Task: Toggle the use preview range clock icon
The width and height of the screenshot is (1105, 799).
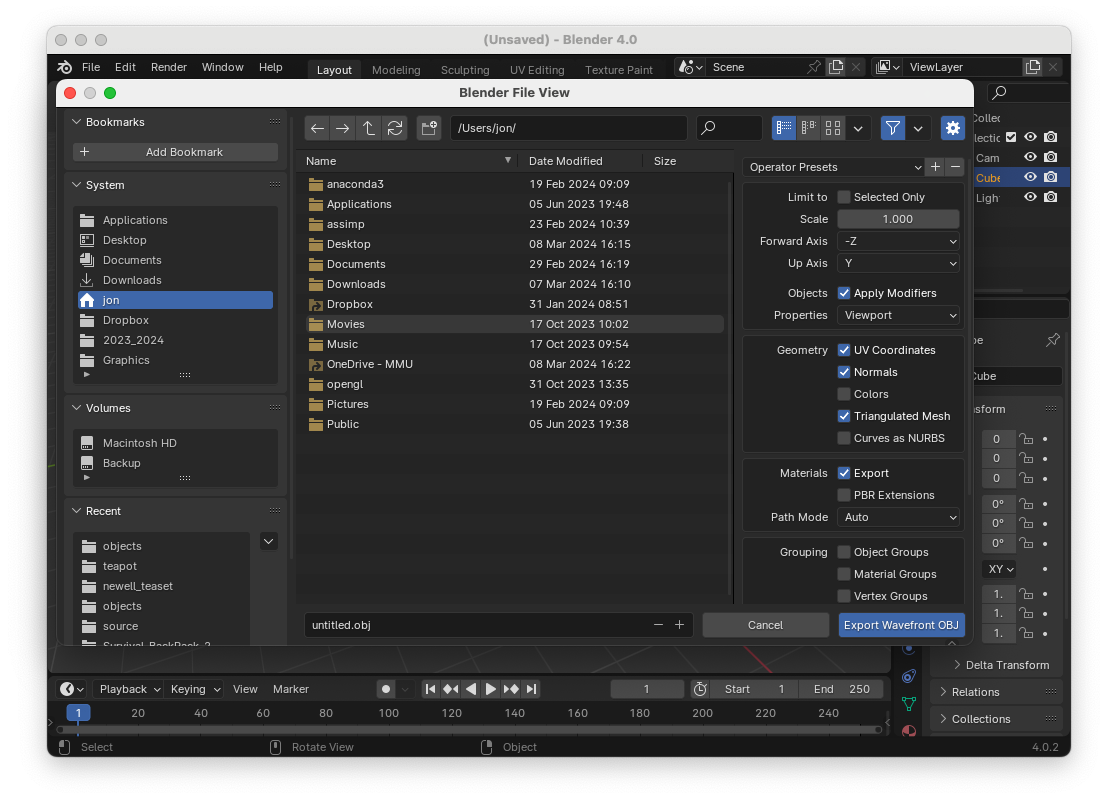Action: [x=700, y=689]
